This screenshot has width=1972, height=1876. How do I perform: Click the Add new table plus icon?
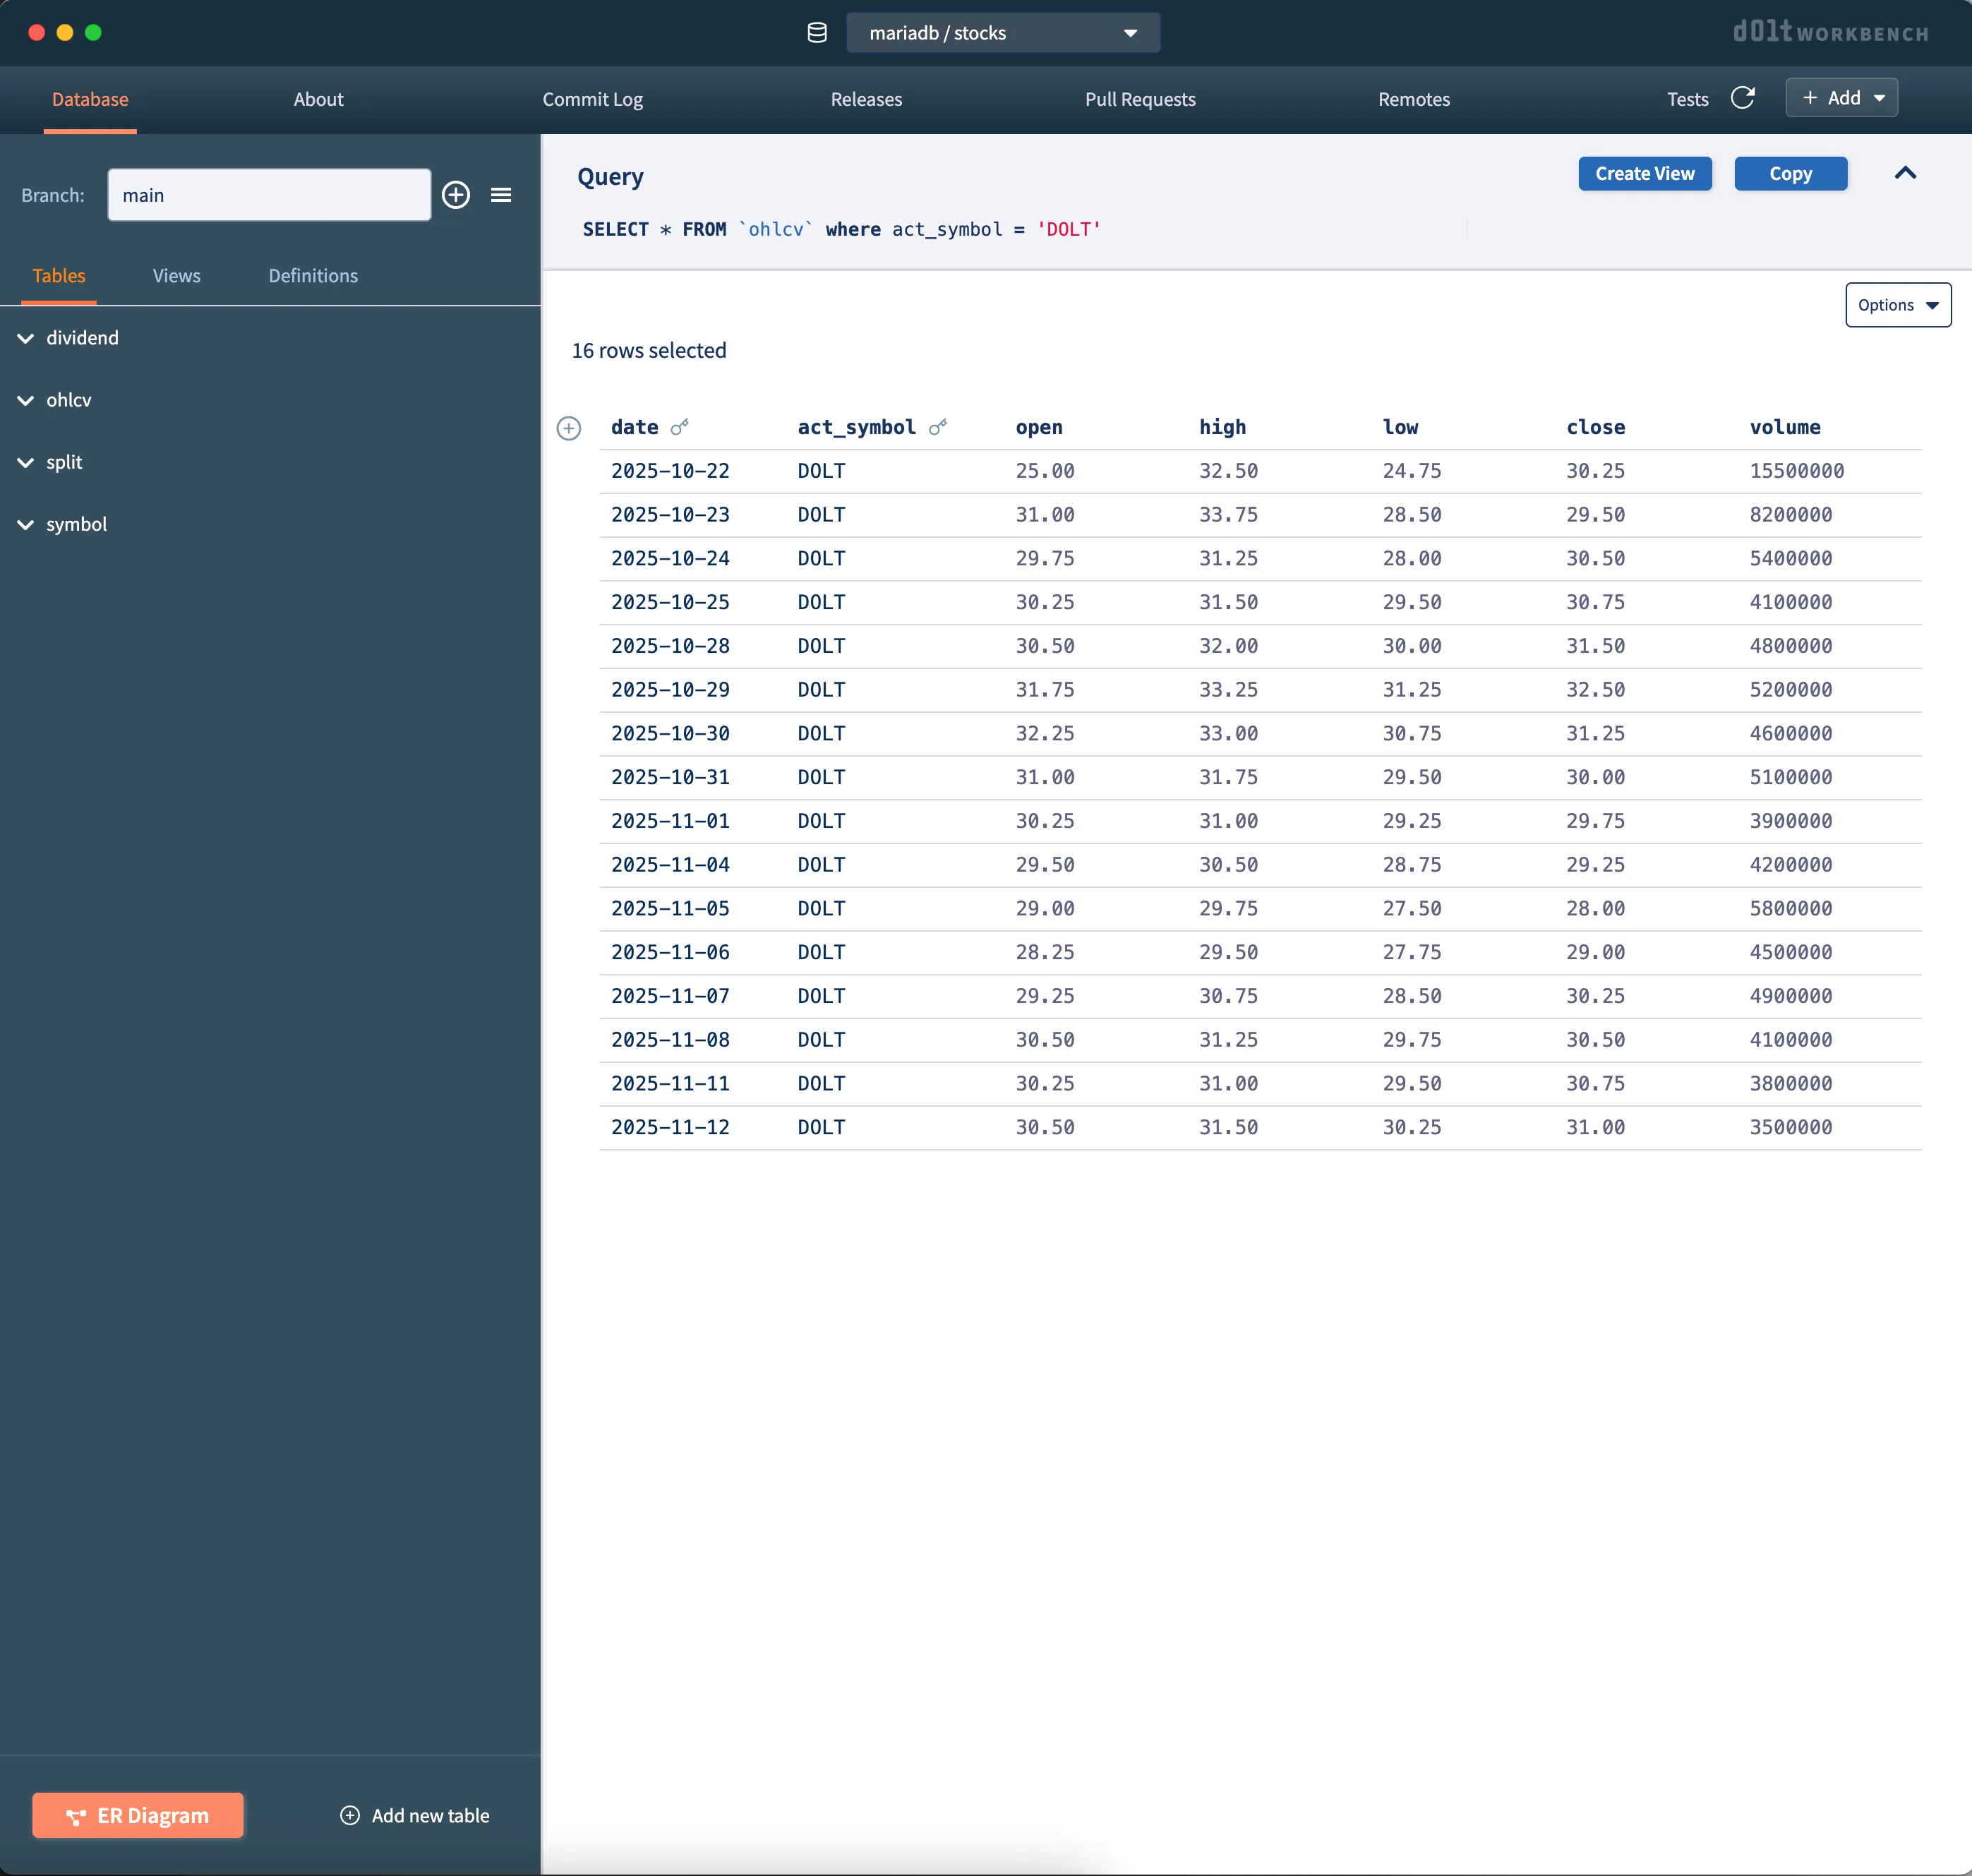[x=350, y=1815]
